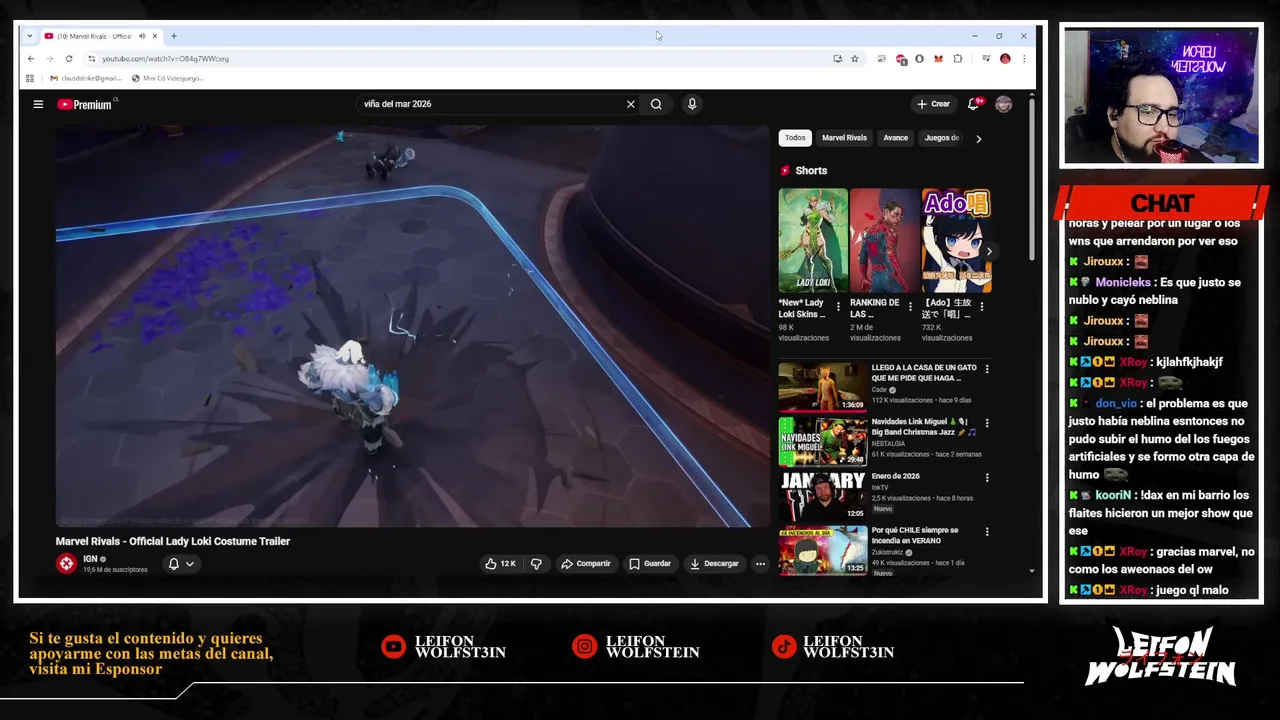
Task: Open the Lady Loki Skins short
Action: click(x=813, y=240)
